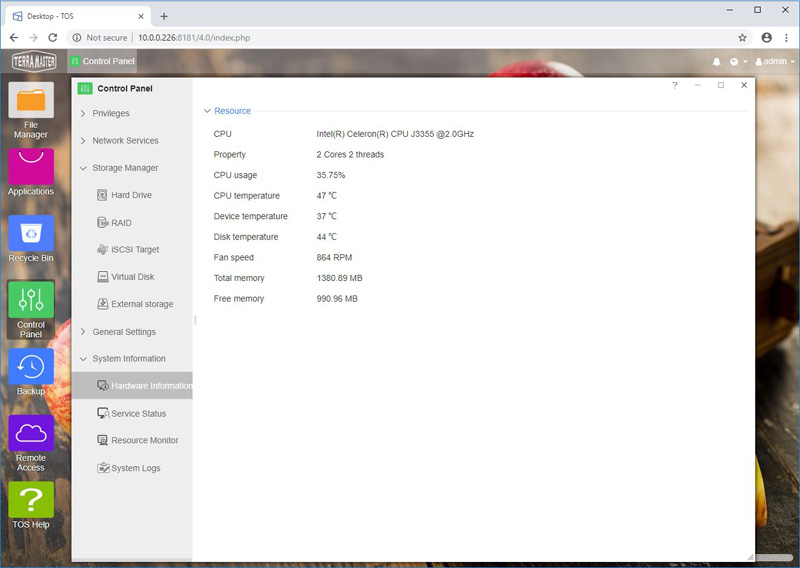Select Hard Drive in sidebar
The width and height of the screenshot is (800, 568).
tap(131, 195)
